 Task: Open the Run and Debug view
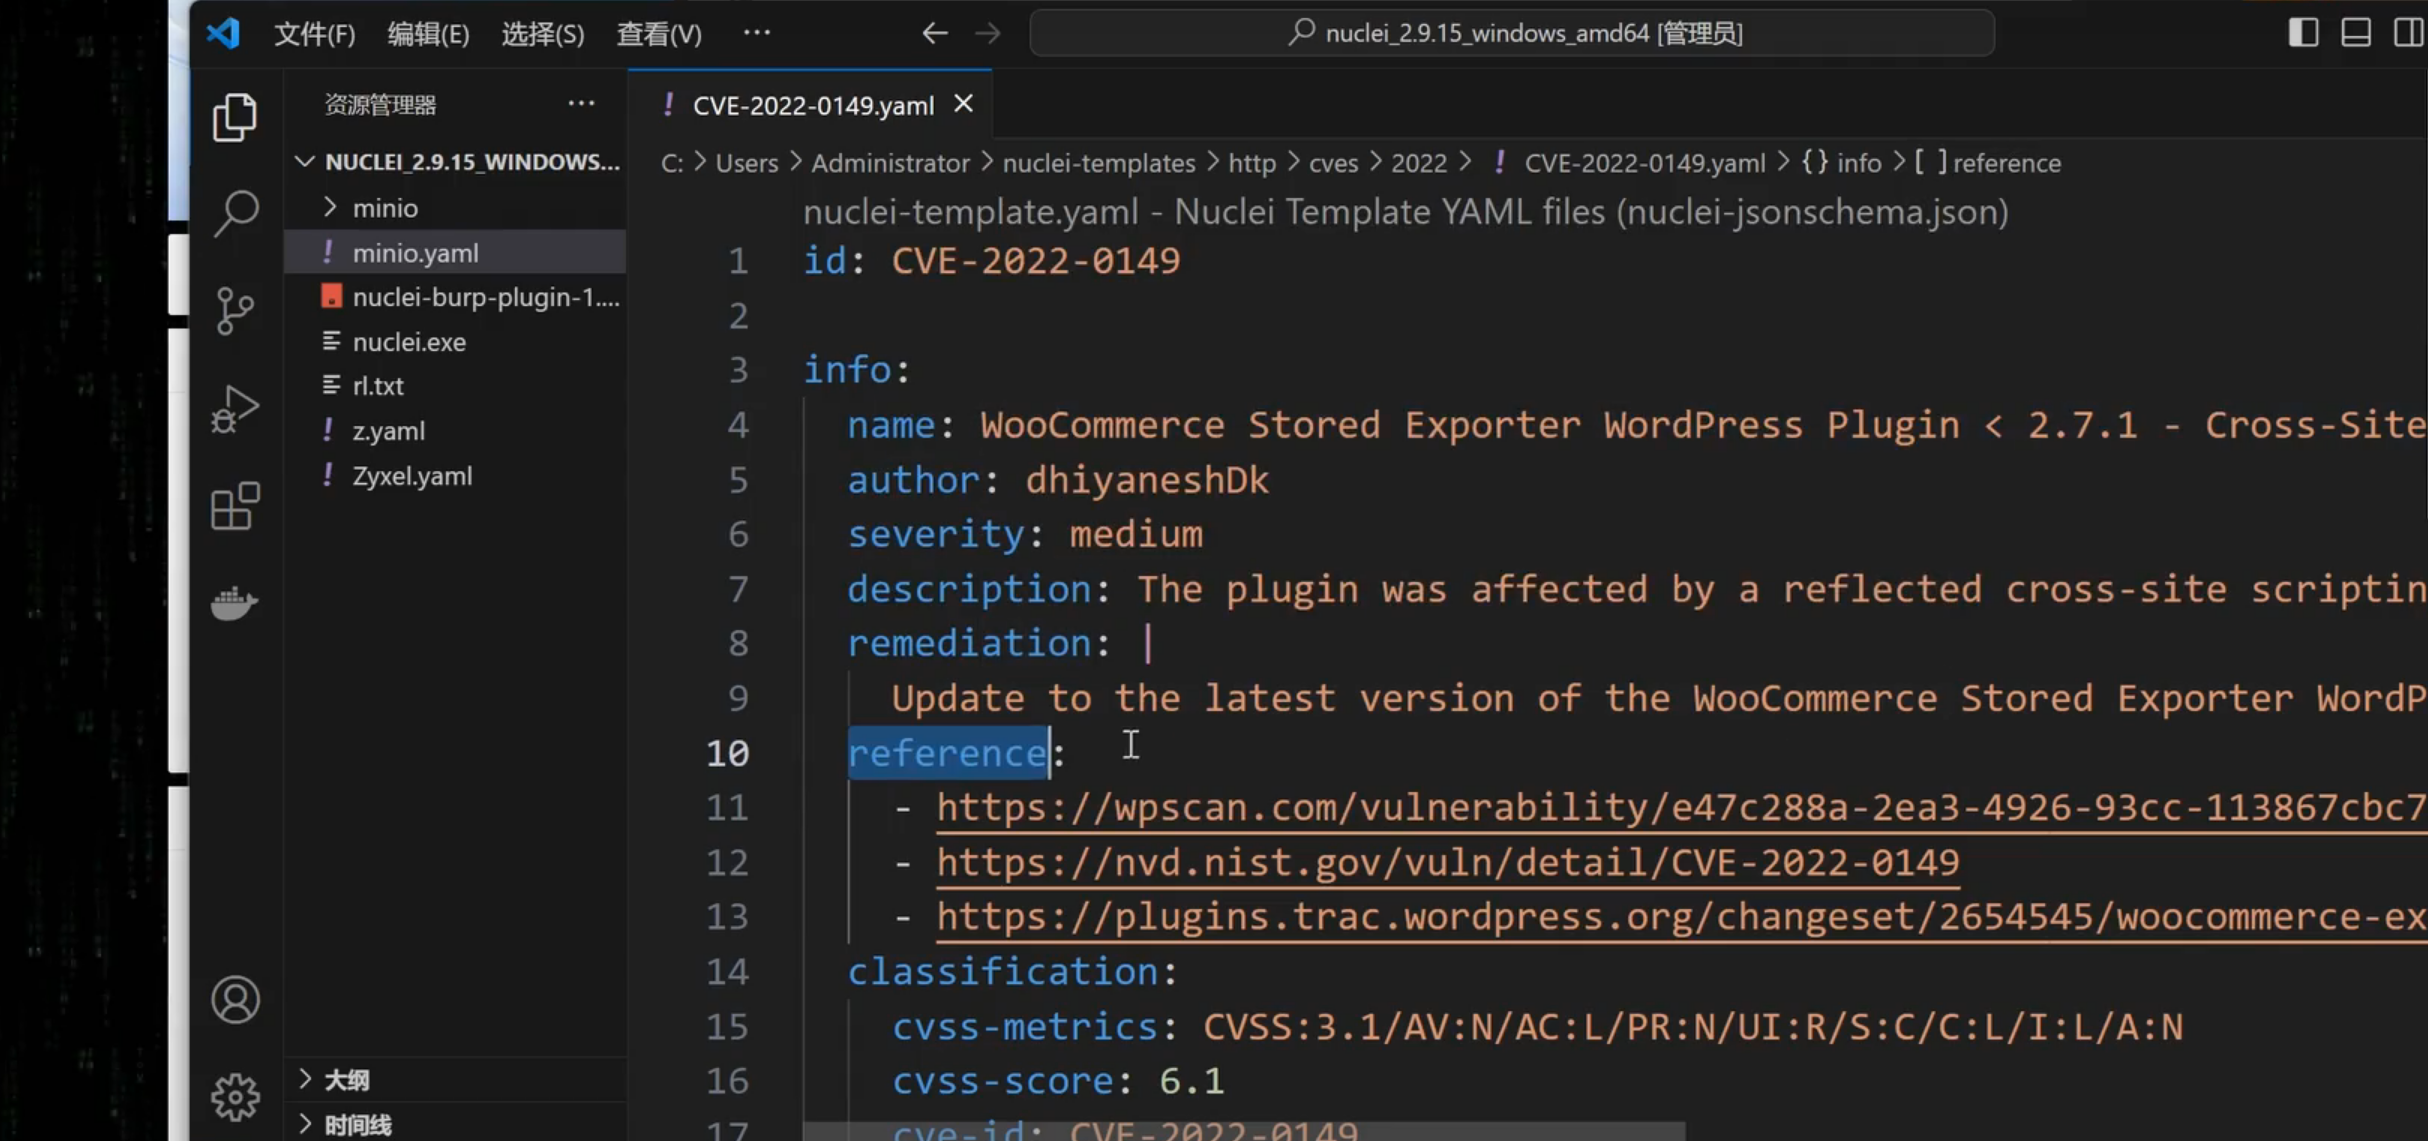point(235,409)
